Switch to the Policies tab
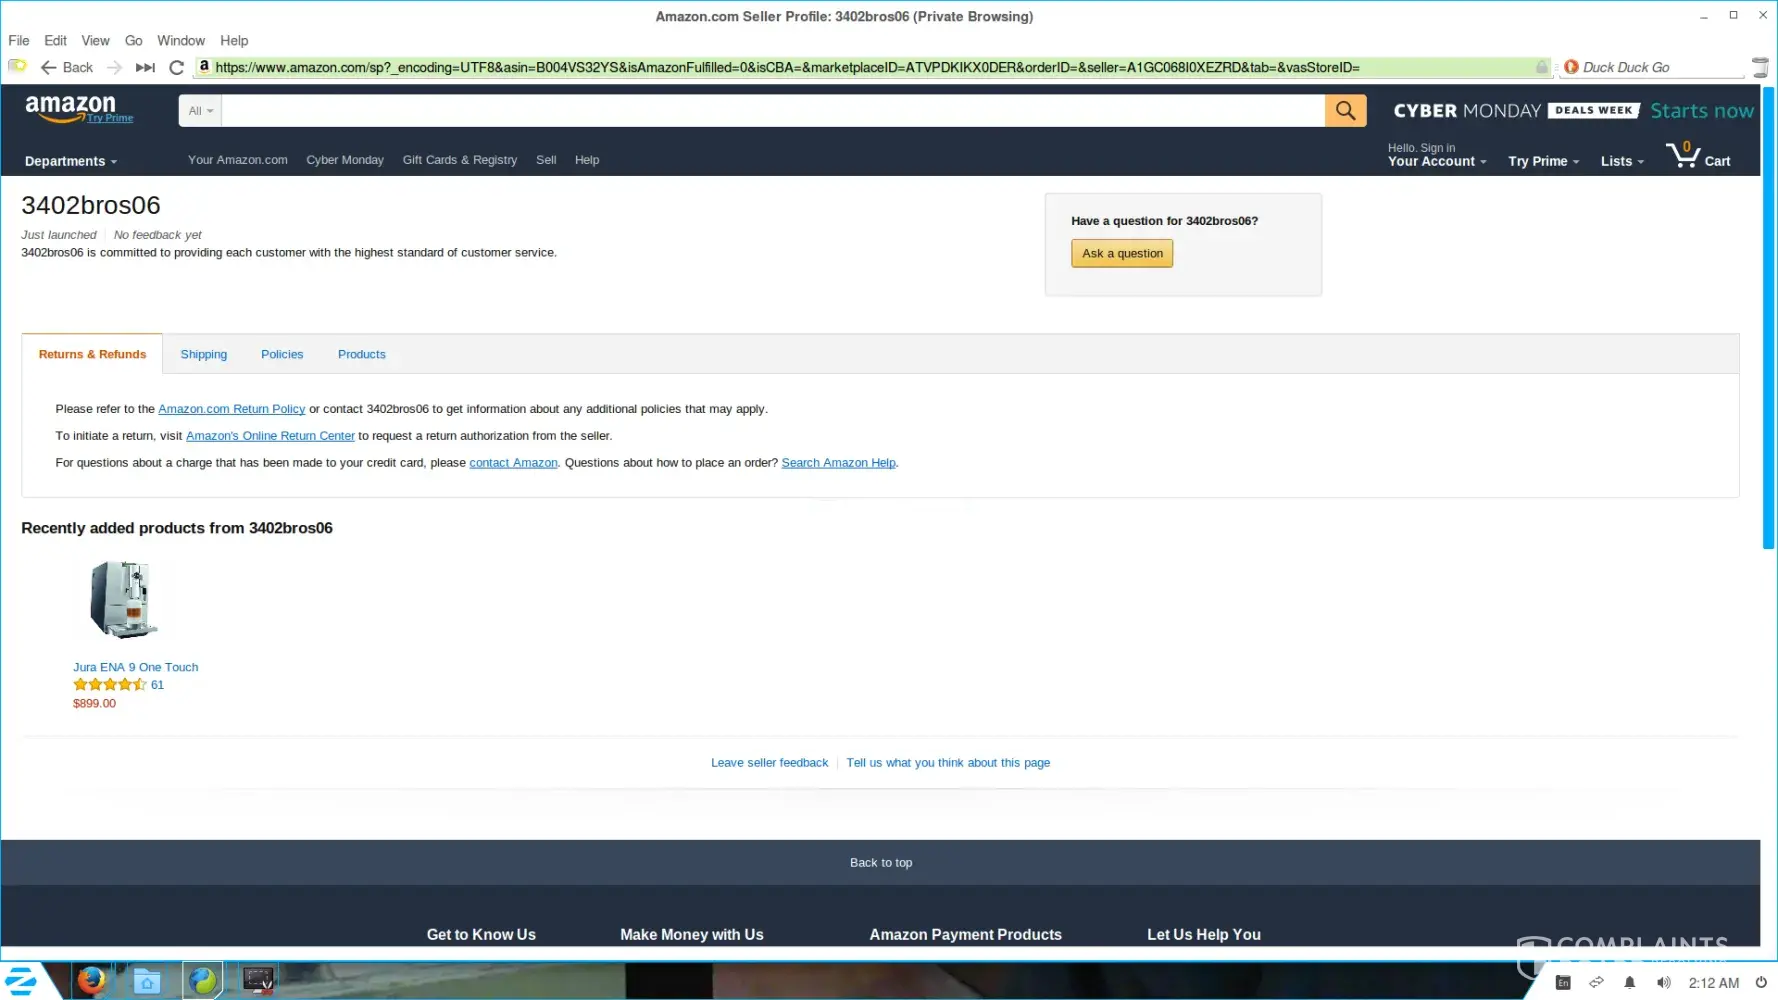The height and width of the screenshot is (1000, 1778). click(x=282, y=354)
